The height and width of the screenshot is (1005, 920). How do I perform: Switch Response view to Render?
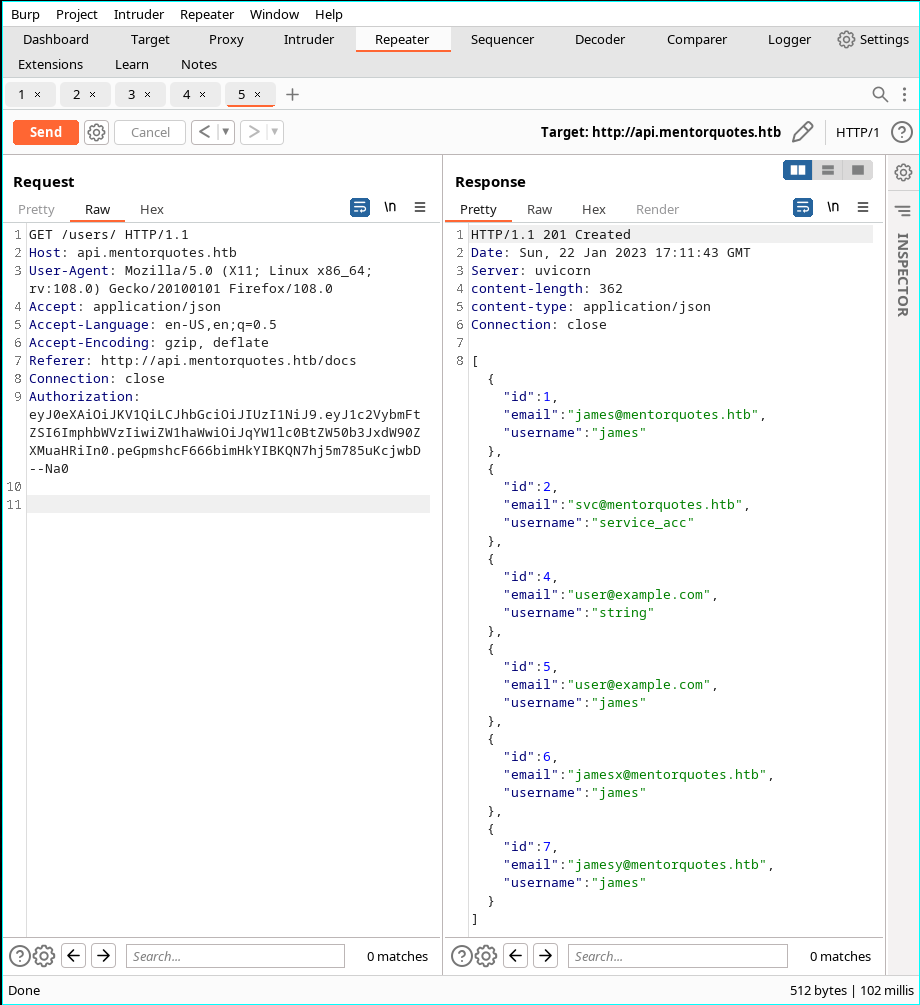pyautogui.click(x=657, y=210)
